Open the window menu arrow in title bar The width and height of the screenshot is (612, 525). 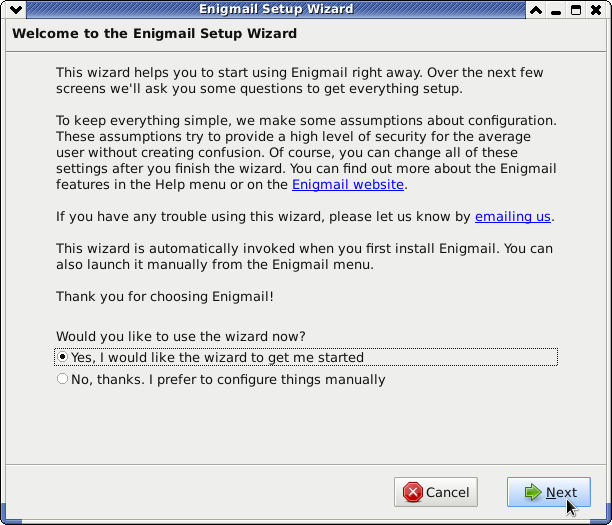click(x=16, y=9)
